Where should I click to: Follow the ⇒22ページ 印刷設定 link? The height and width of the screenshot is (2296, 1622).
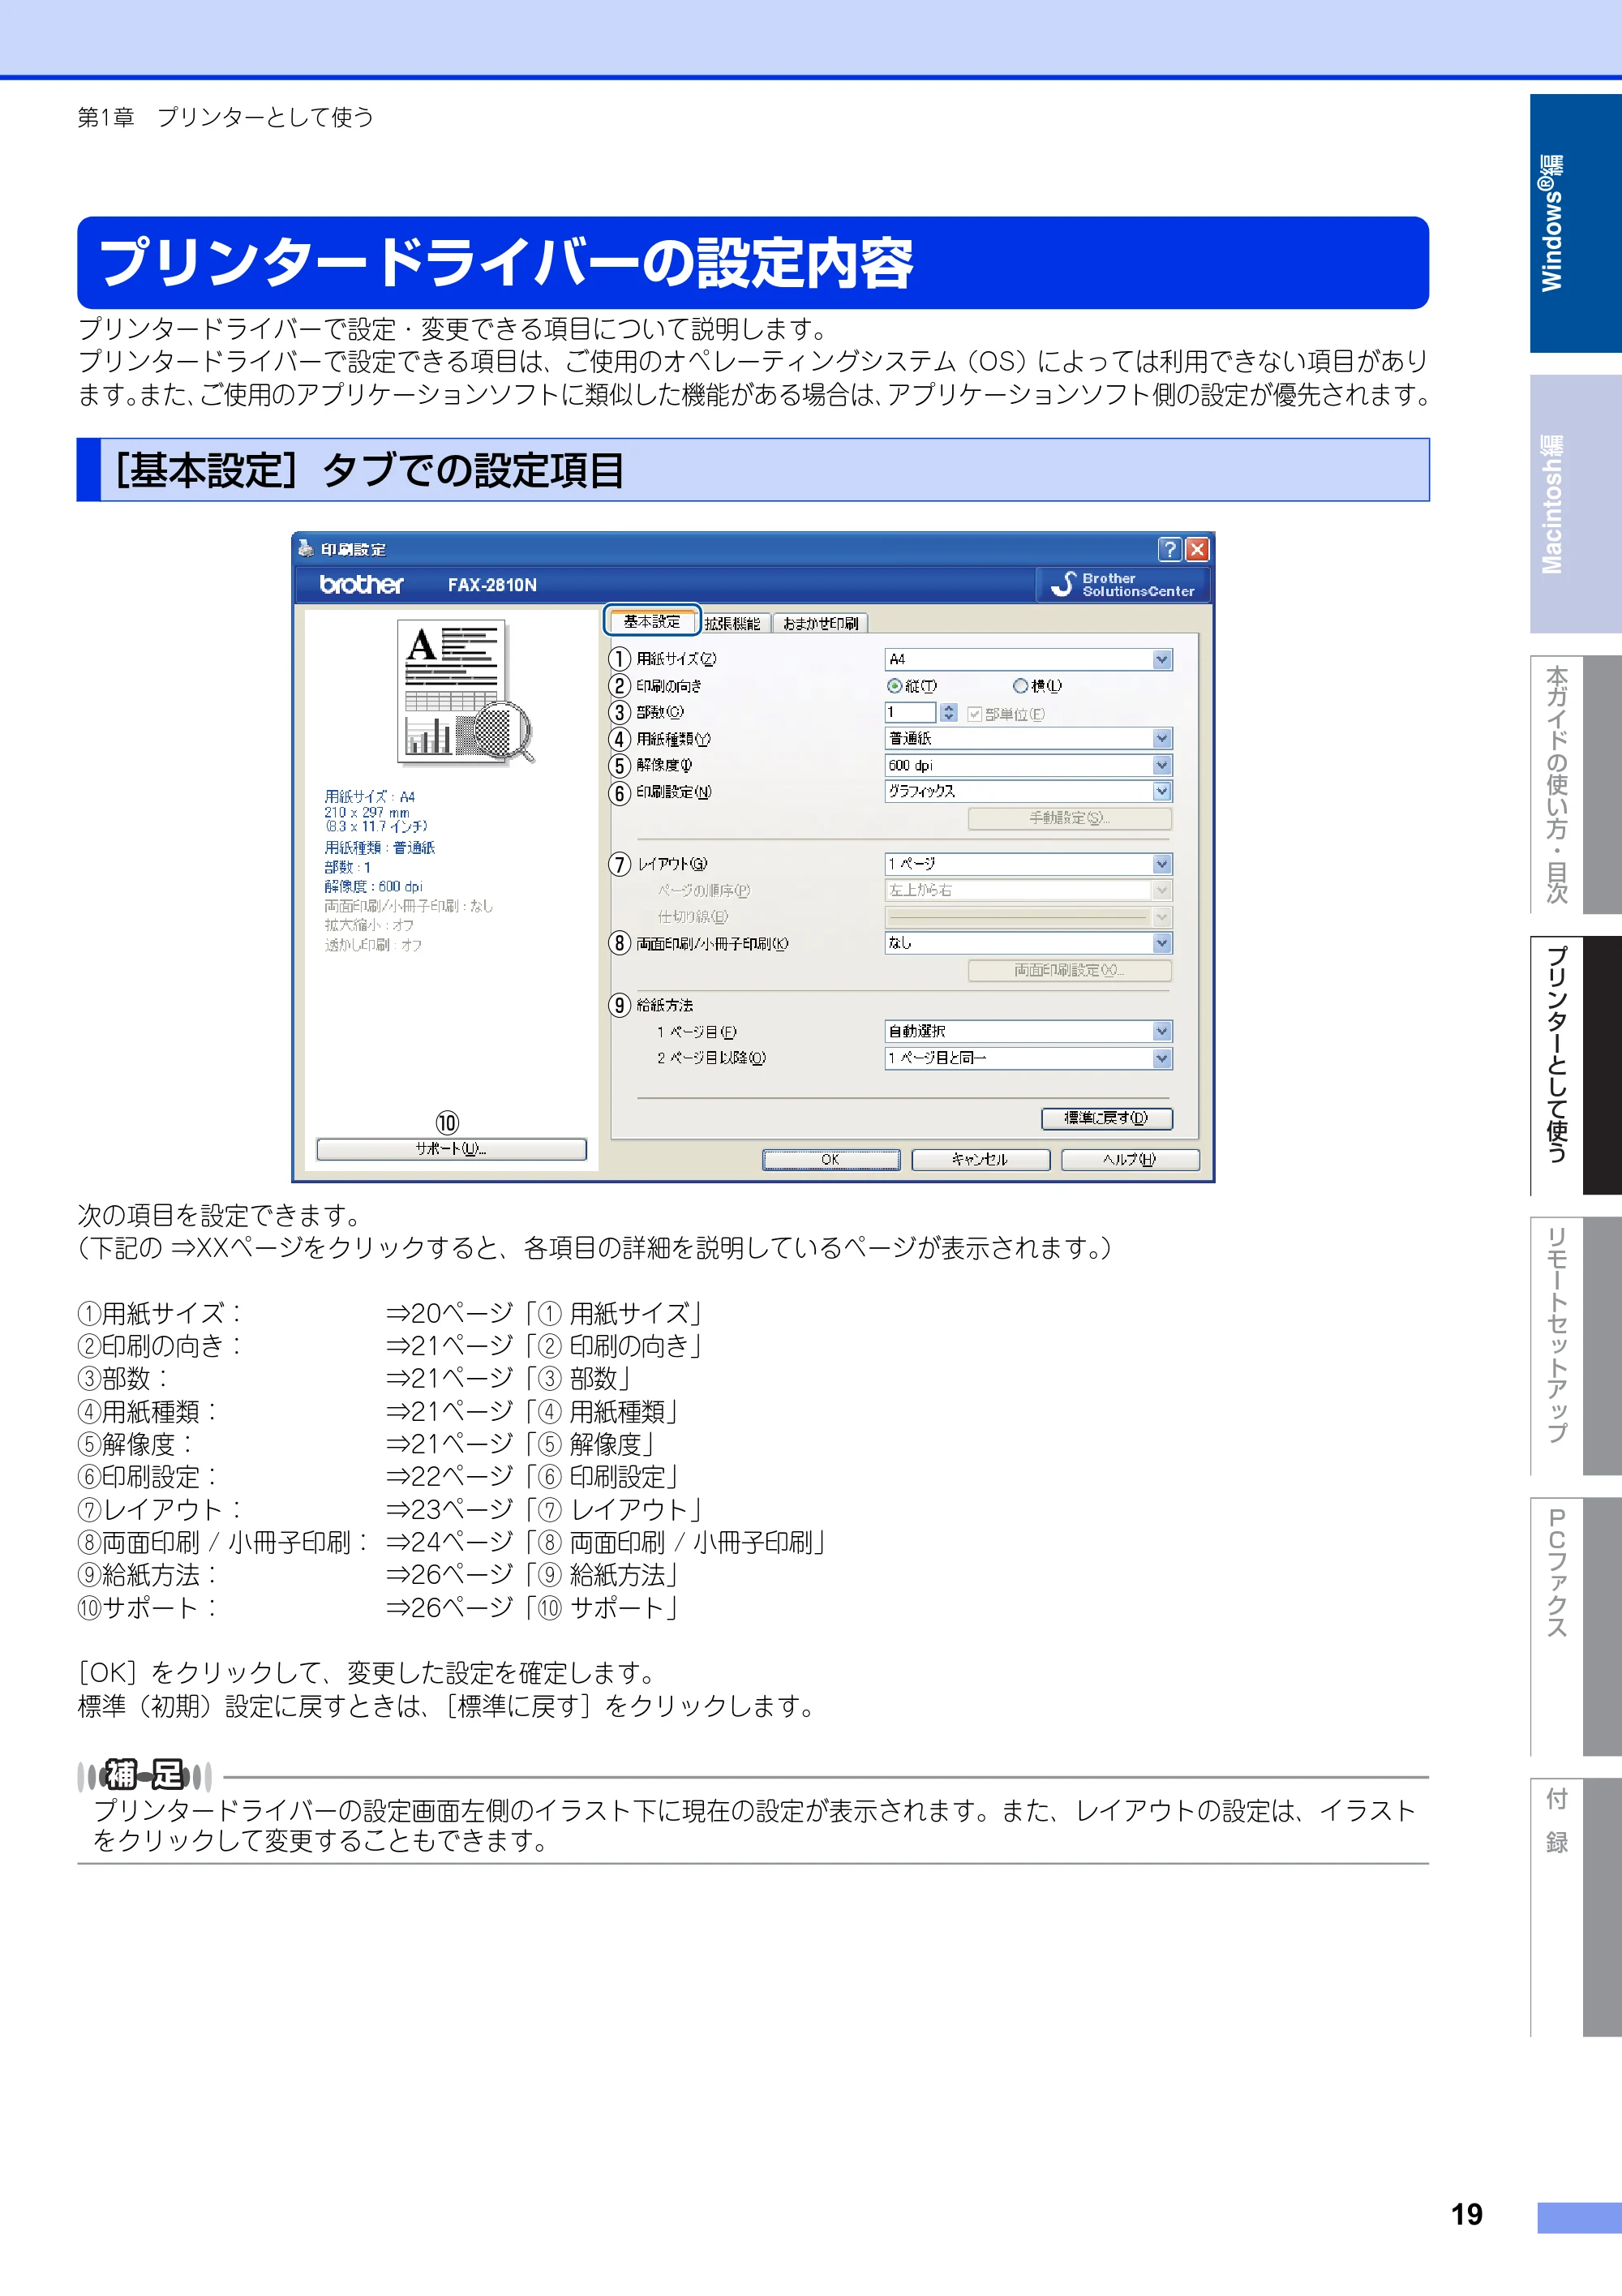coord(533,1477)
